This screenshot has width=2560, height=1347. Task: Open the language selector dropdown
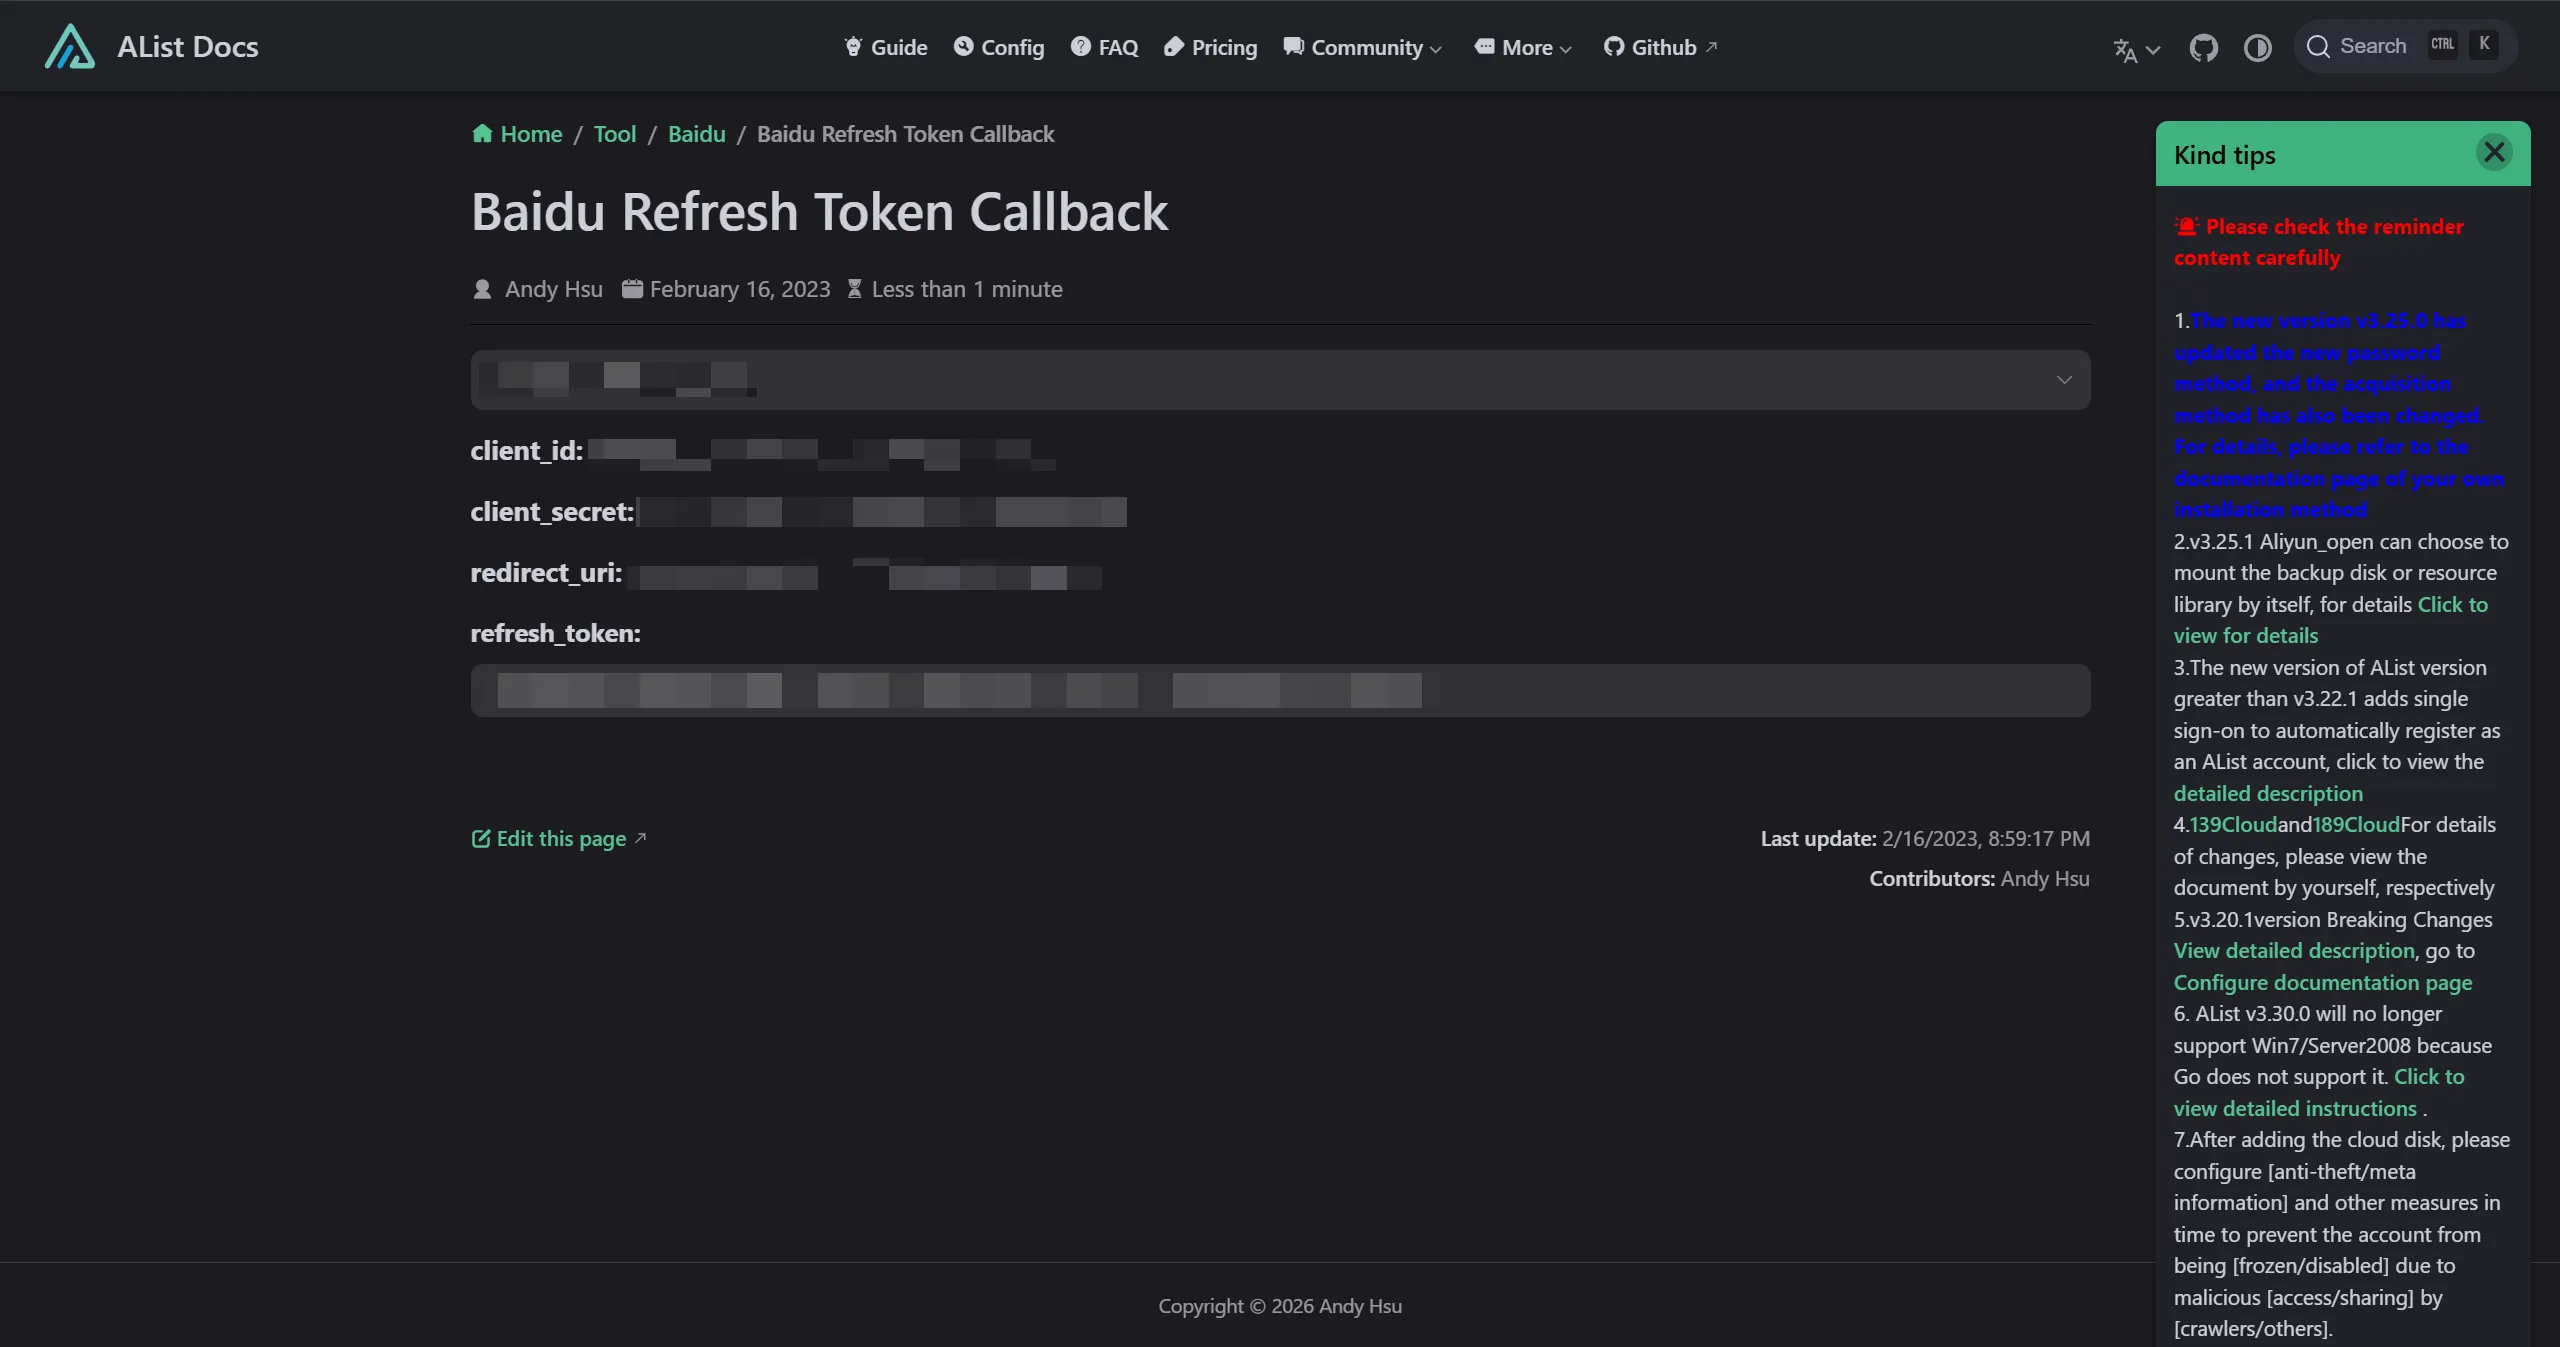point(2135,49)
